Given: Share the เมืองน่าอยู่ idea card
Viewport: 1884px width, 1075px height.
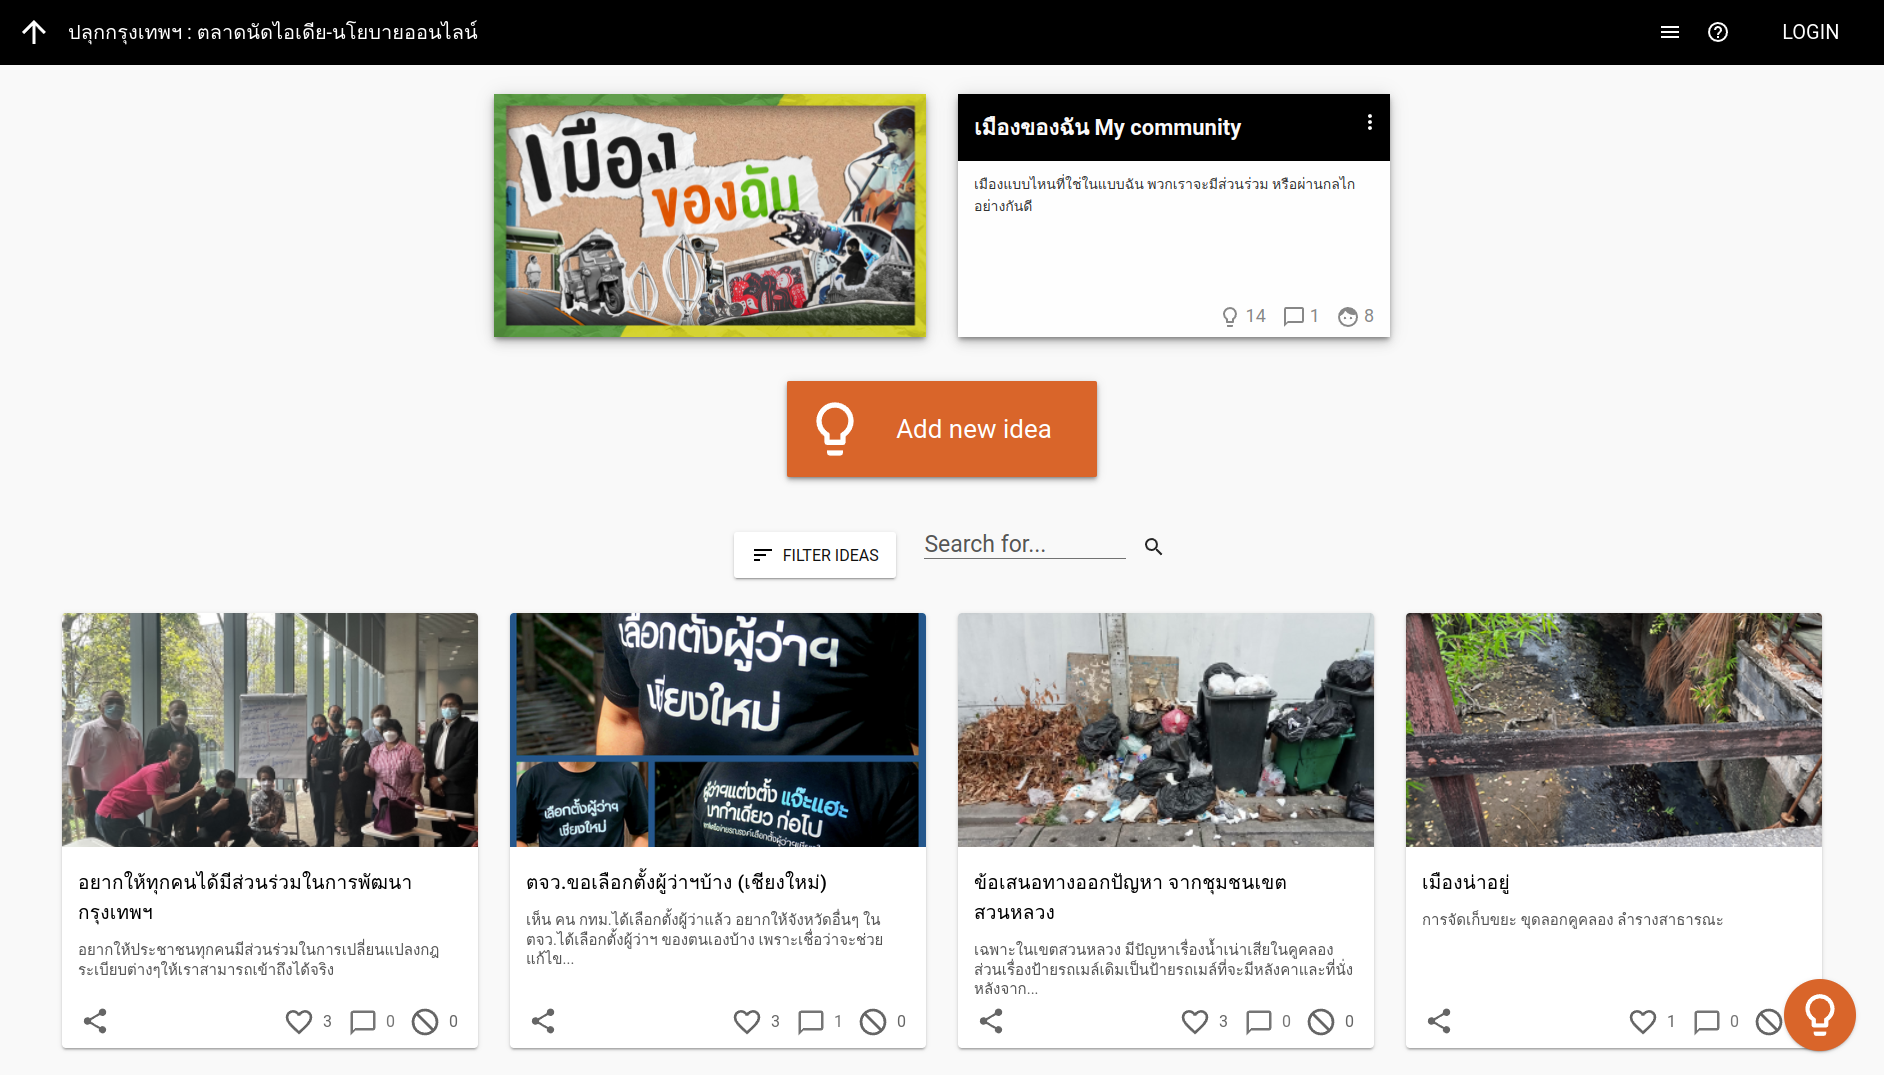Looking at the screenshot, I should click(x=1439, y=1021).
